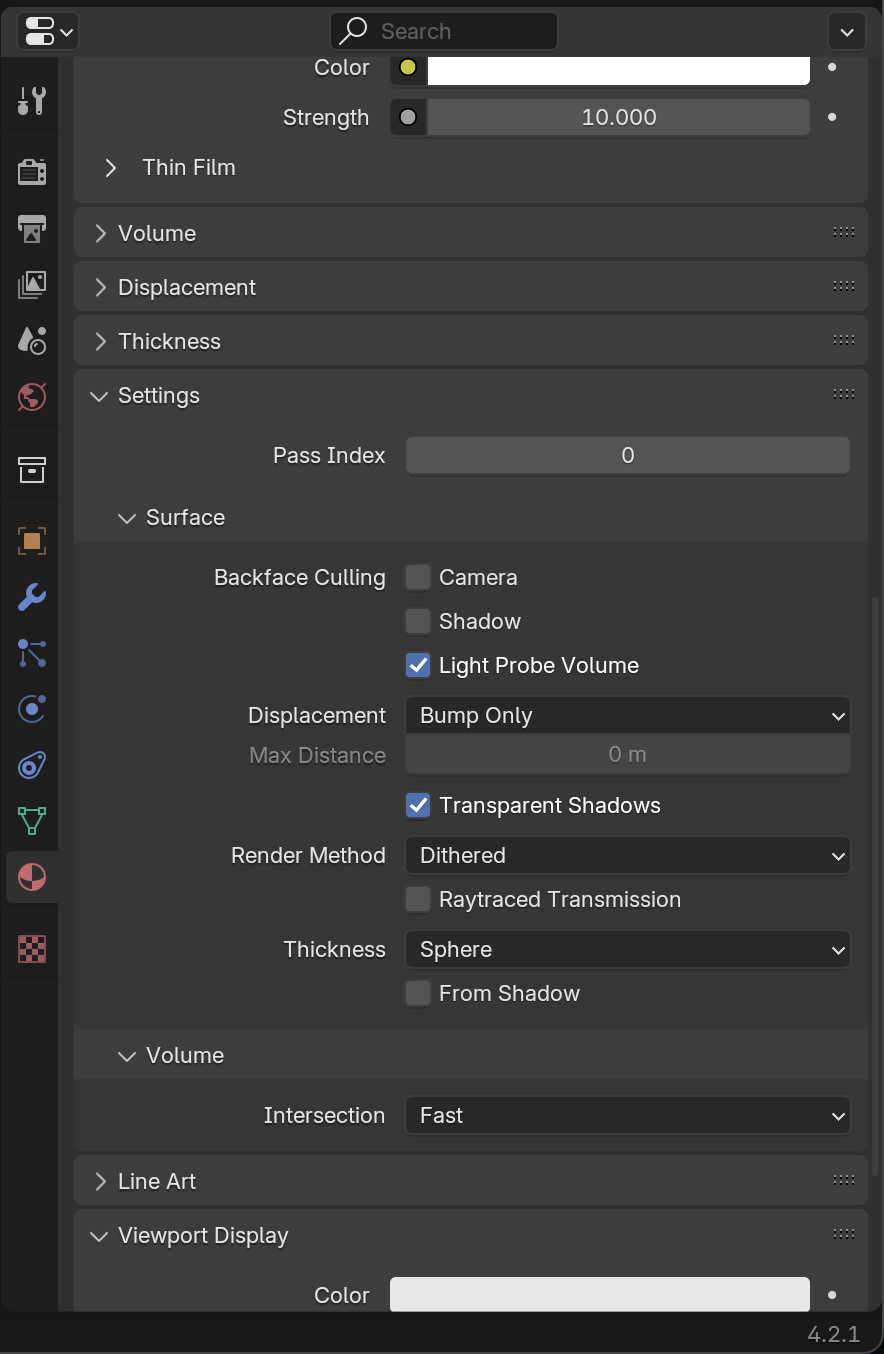
Task: Open the Texture properties checker tab
Action: [x=32, y=949]
